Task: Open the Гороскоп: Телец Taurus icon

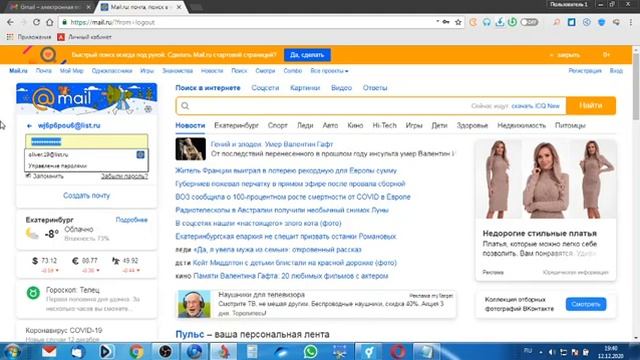Action: (33, 293)
